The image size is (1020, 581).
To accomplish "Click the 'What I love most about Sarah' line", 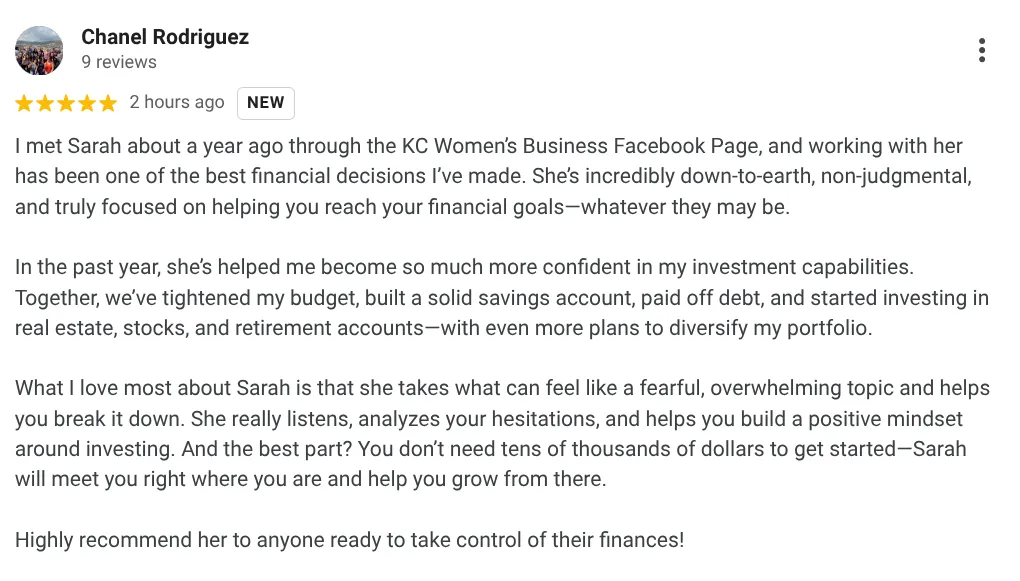I will (x=502, y=388).
